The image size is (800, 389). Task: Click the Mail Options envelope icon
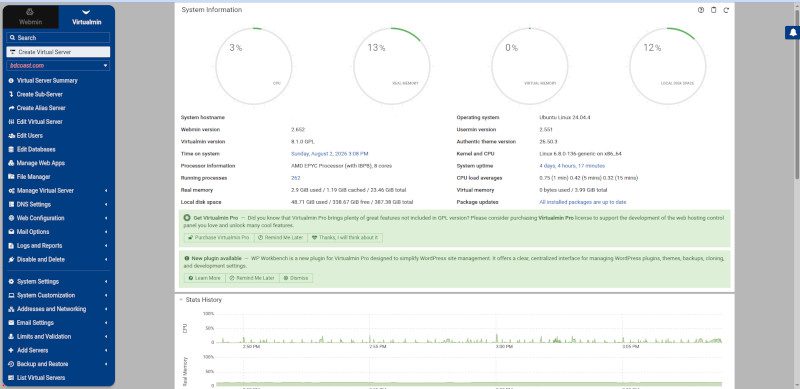(x=11, y=232)
